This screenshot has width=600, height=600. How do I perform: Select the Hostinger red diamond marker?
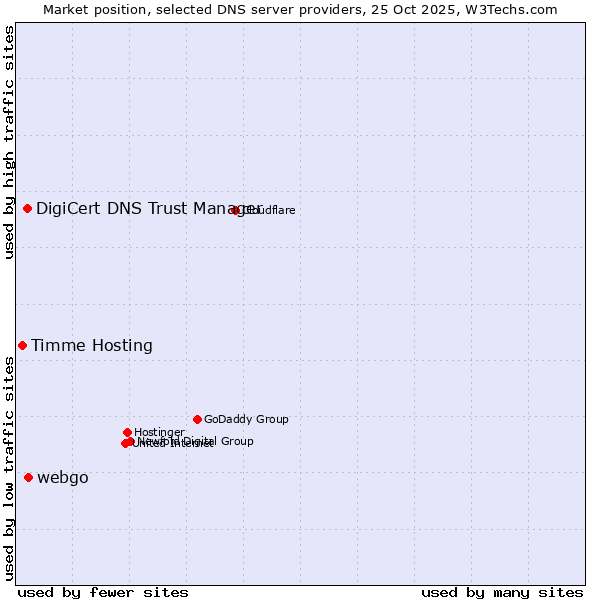[x=128, y=432]
